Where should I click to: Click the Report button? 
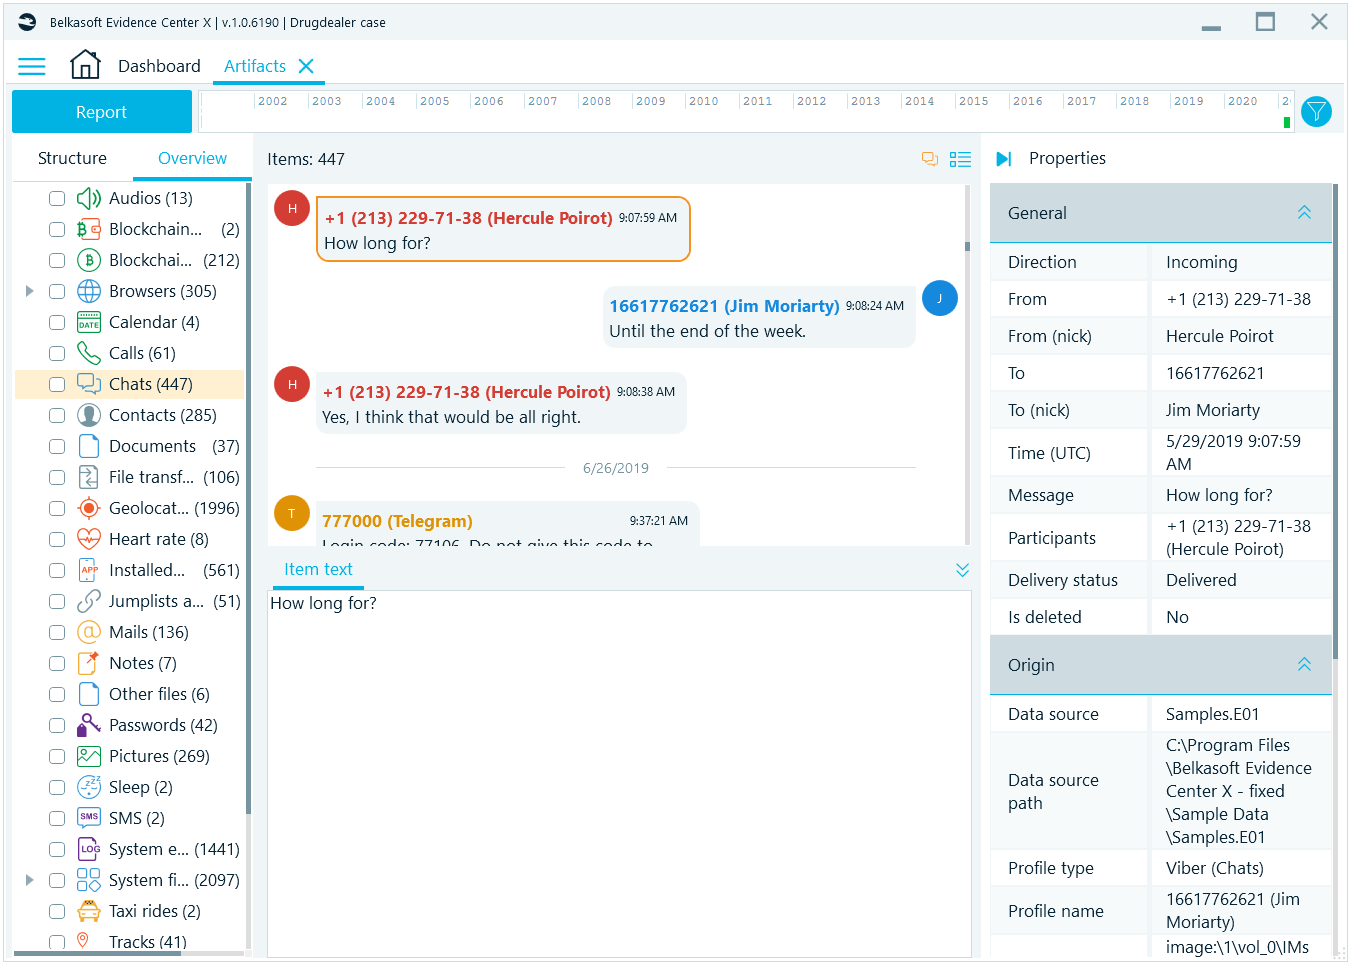102,112
